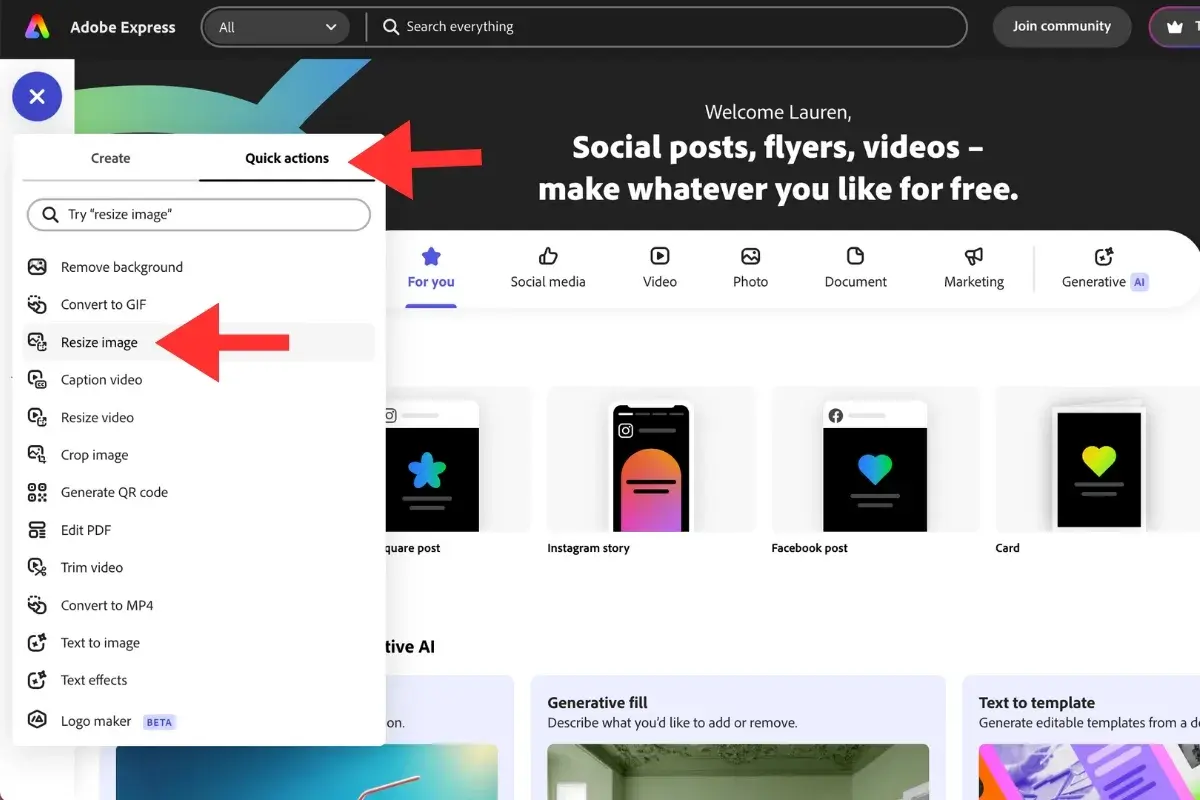Click the Adobe Express logo
Viewport: 1200px width, 800px height.
click(37, 27)
